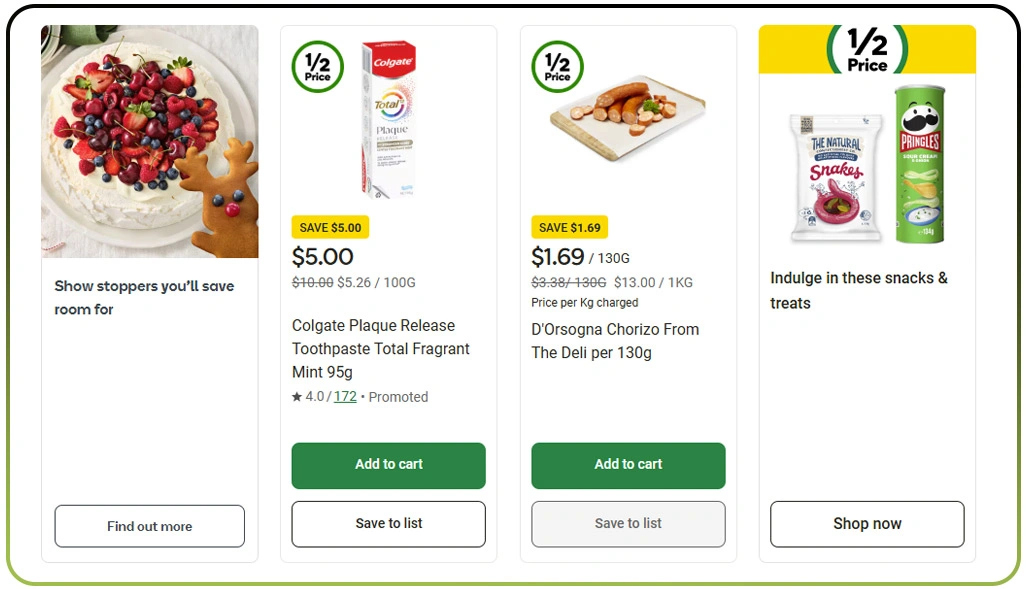Open the 172 reviews link

[x=345, y=397]
